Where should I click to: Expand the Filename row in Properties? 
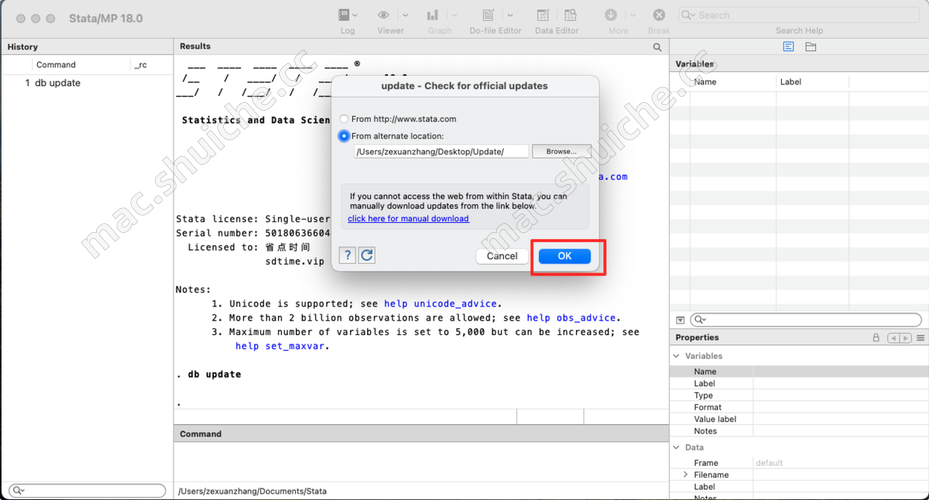(x=685, y=475)
